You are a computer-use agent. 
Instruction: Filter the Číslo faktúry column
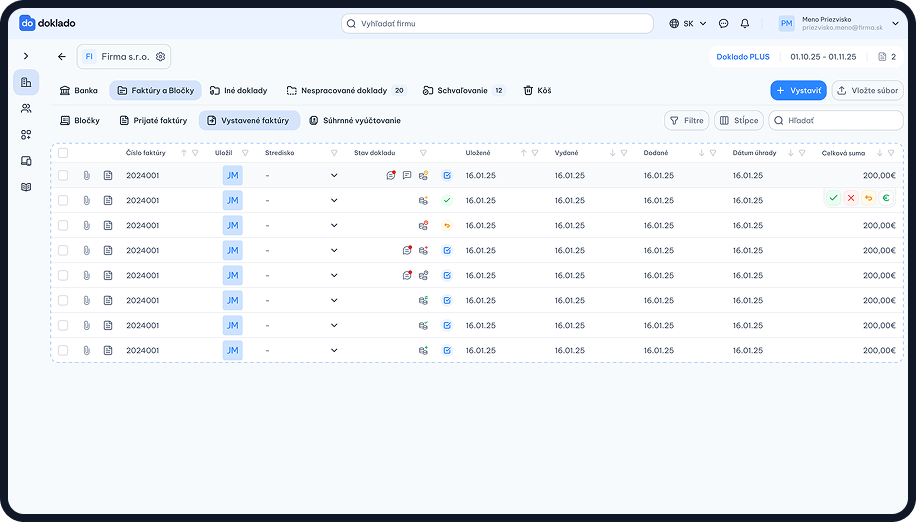click(195, 153)
